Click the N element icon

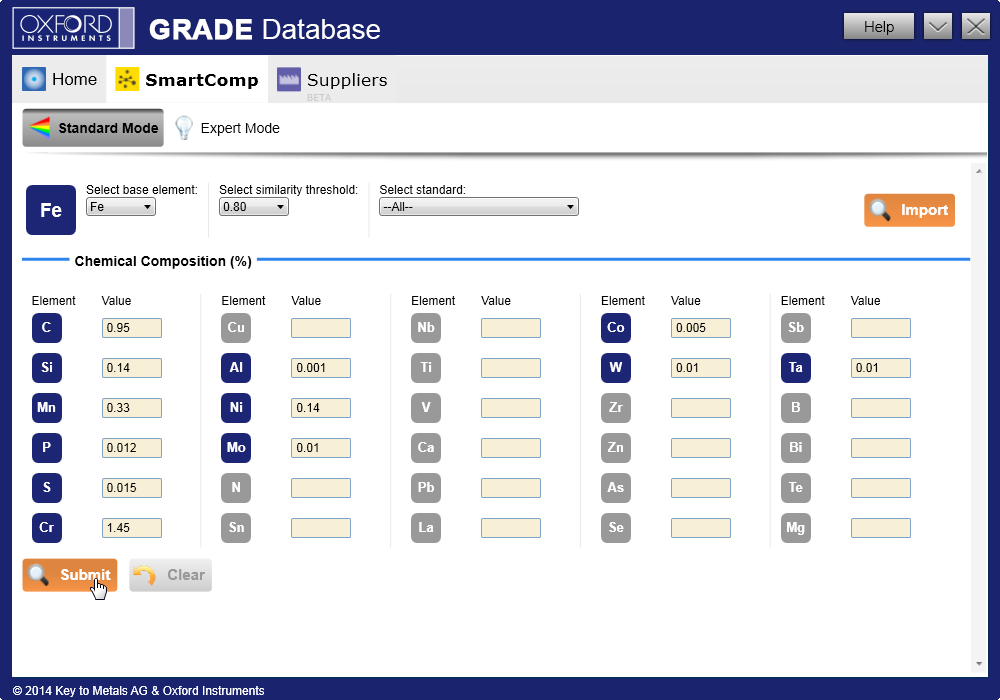coord(236,488)
